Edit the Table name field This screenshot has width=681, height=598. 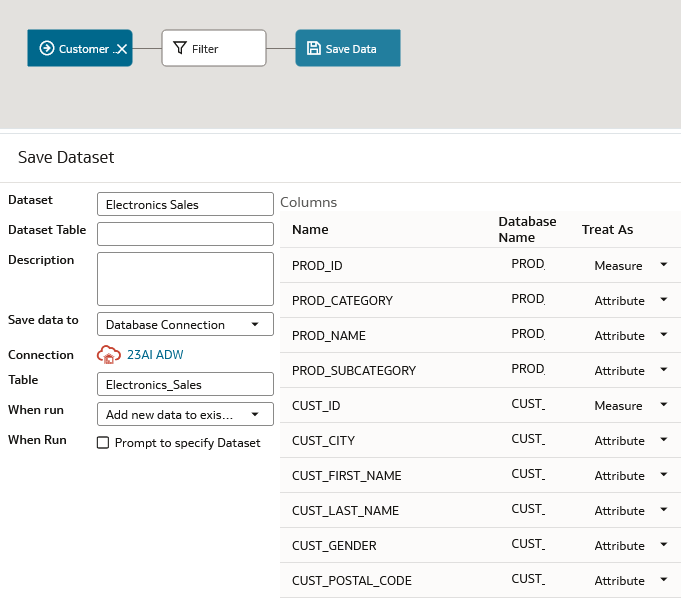185,384
